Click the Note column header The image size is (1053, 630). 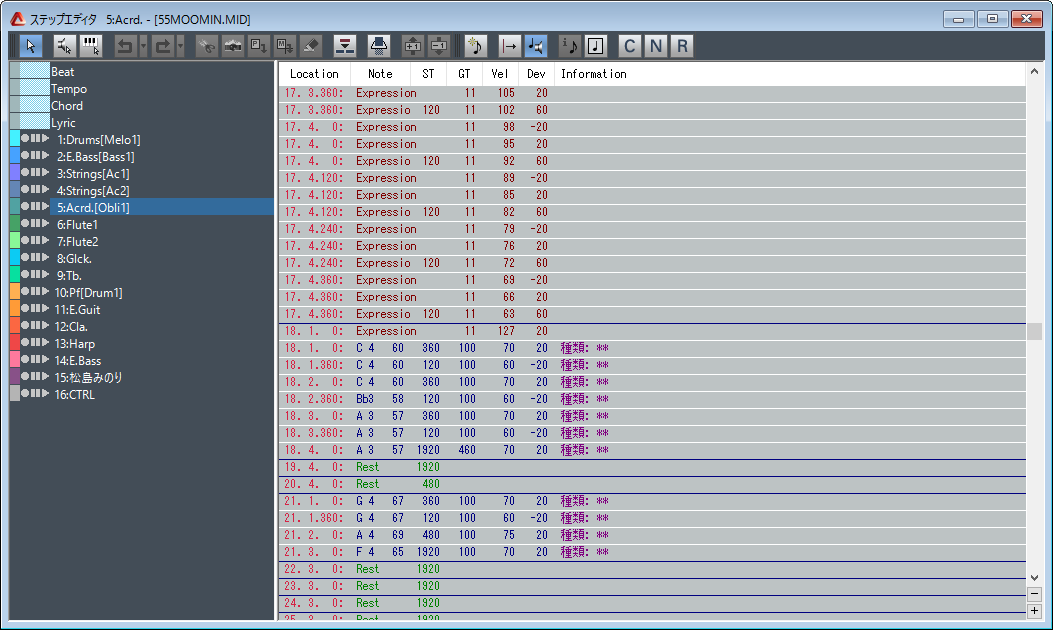[x=380, y=74]
